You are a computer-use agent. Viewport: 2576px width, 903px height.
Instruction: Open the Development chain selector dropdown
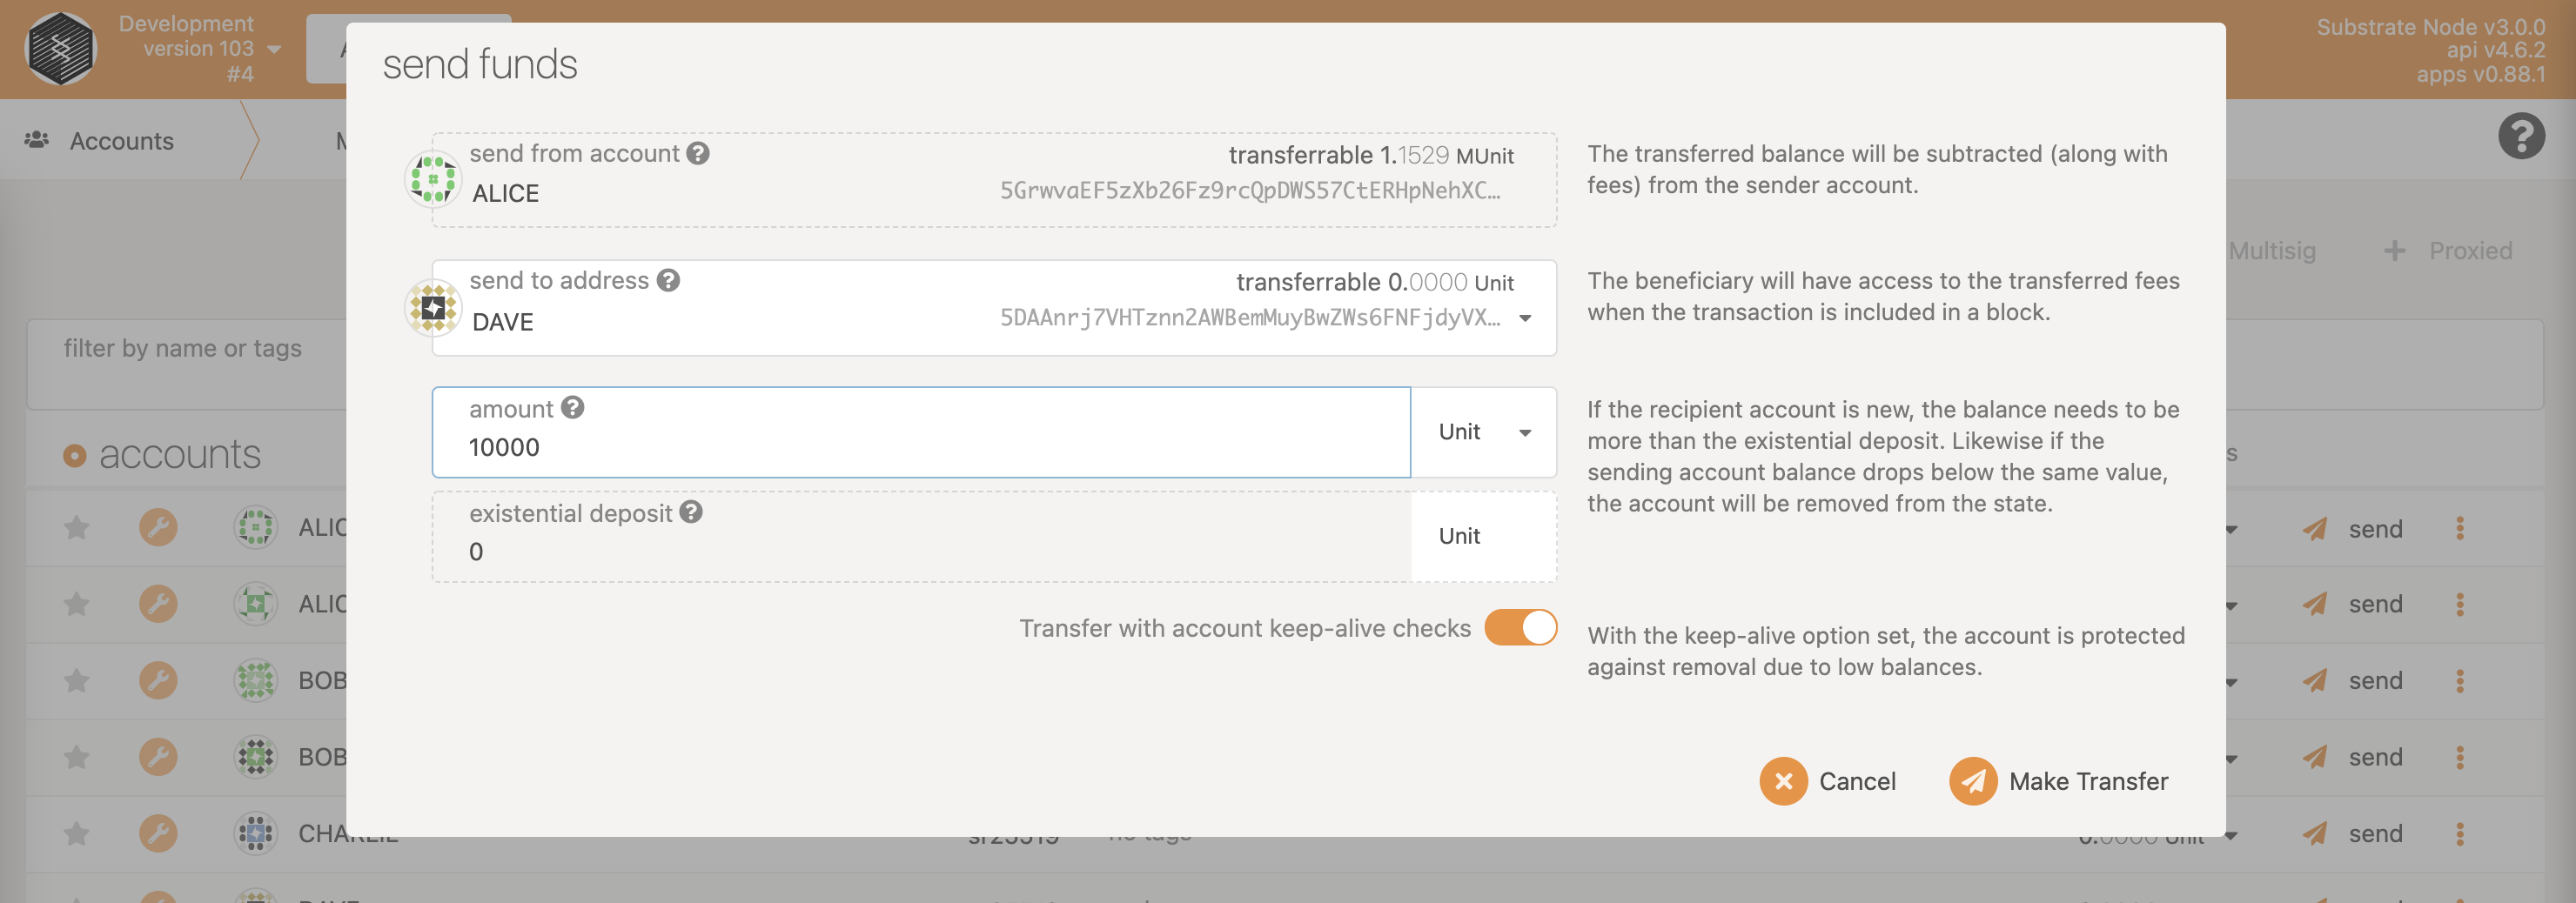200,48
